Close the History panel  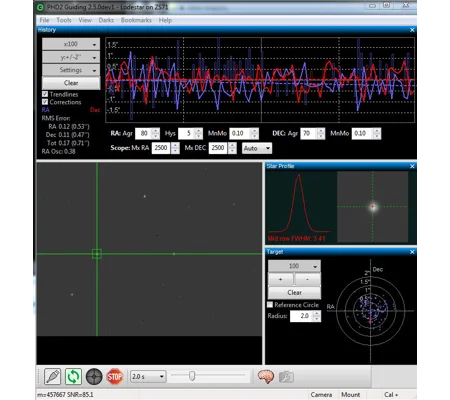[412, 30]
